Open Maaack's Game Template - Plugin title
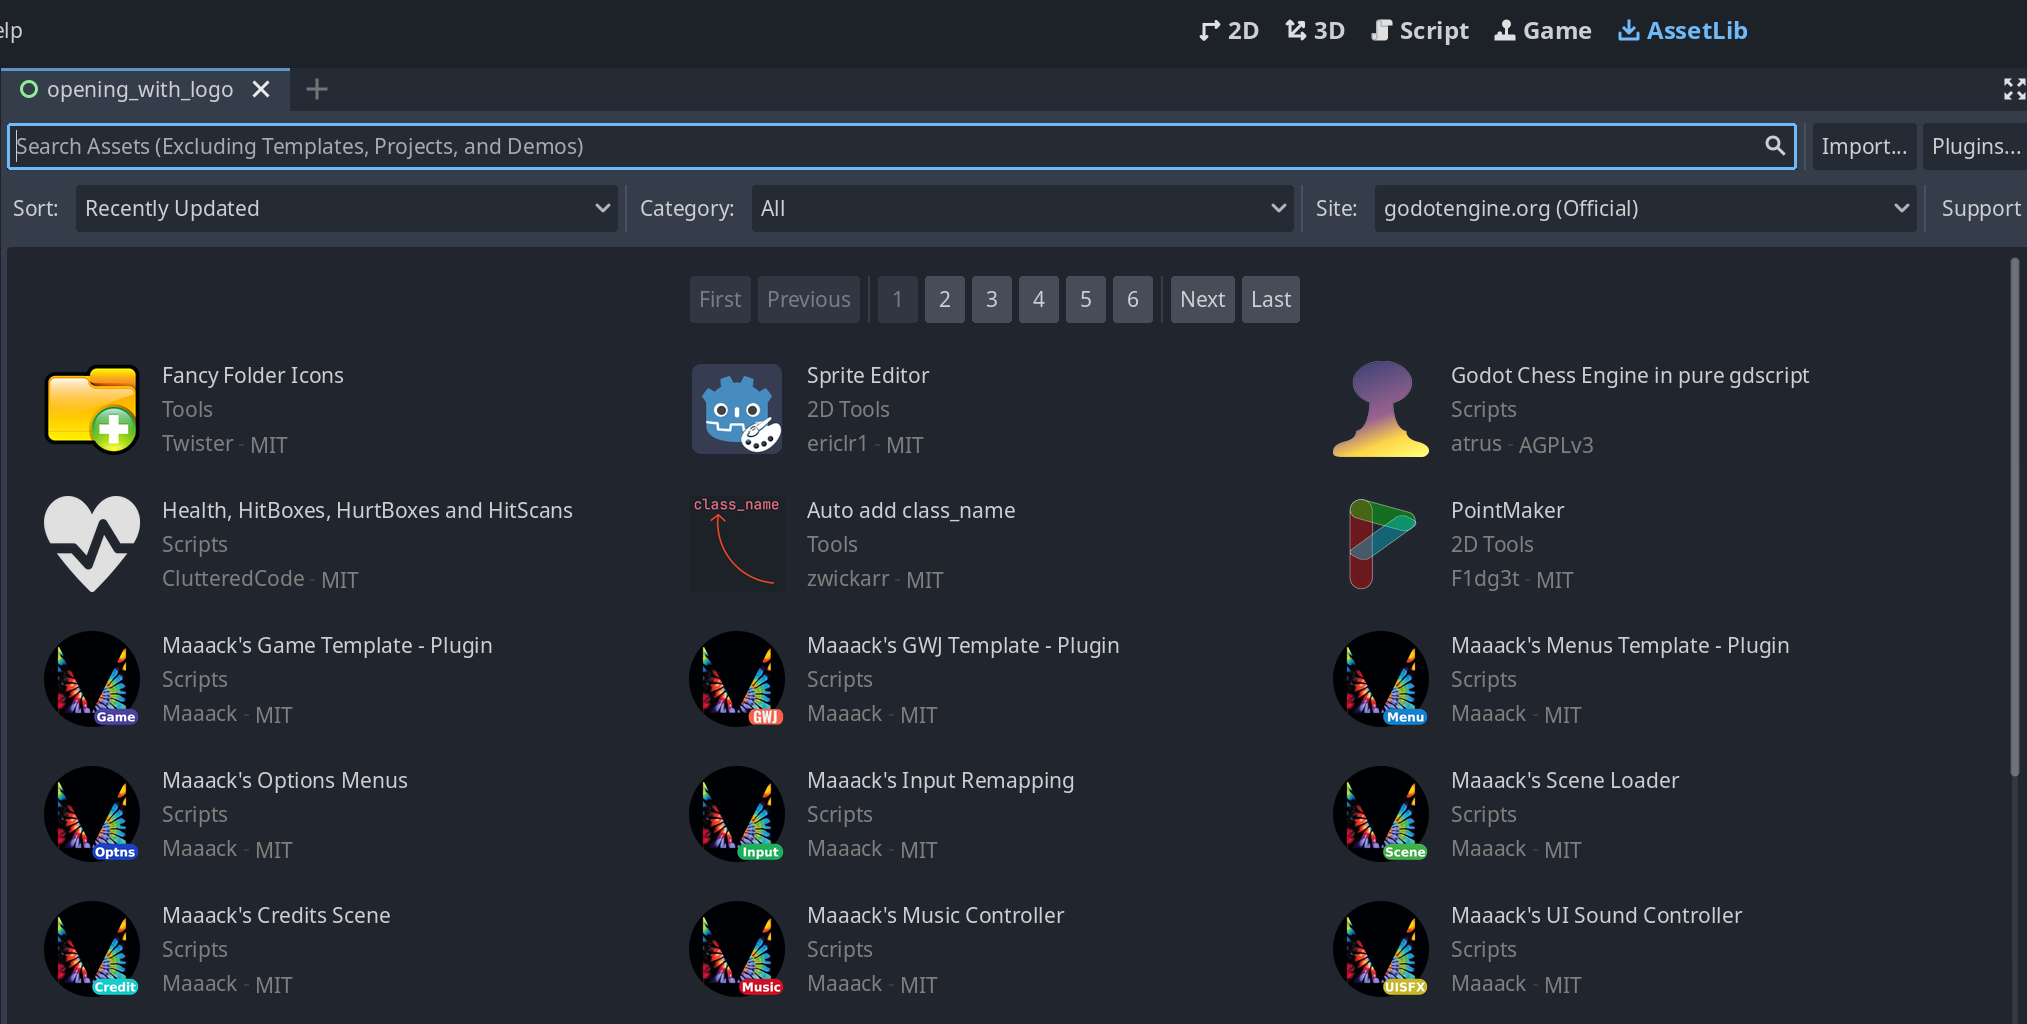The height and width of the screenshot is (1024, 2027). tap(327, 646)
